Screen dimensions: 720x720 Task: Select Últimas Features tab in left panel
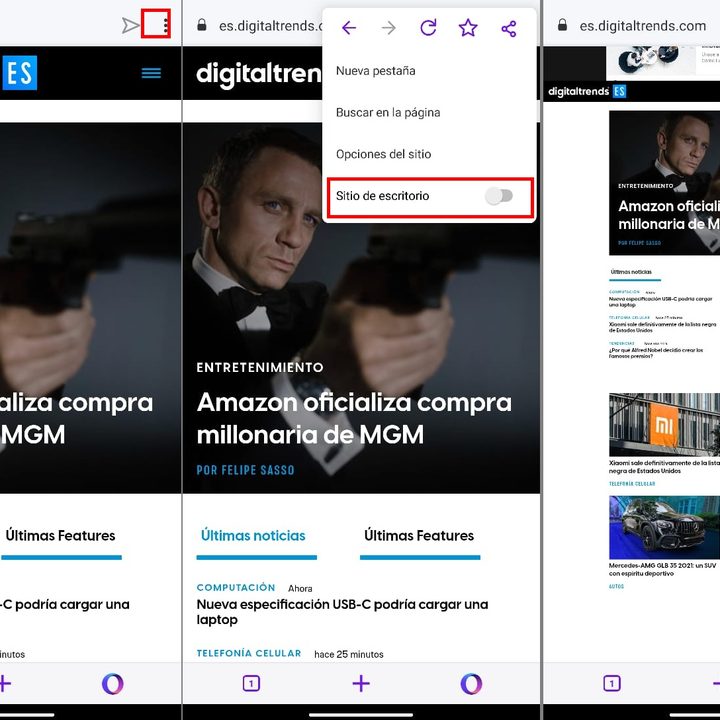[x=60, y=536]
